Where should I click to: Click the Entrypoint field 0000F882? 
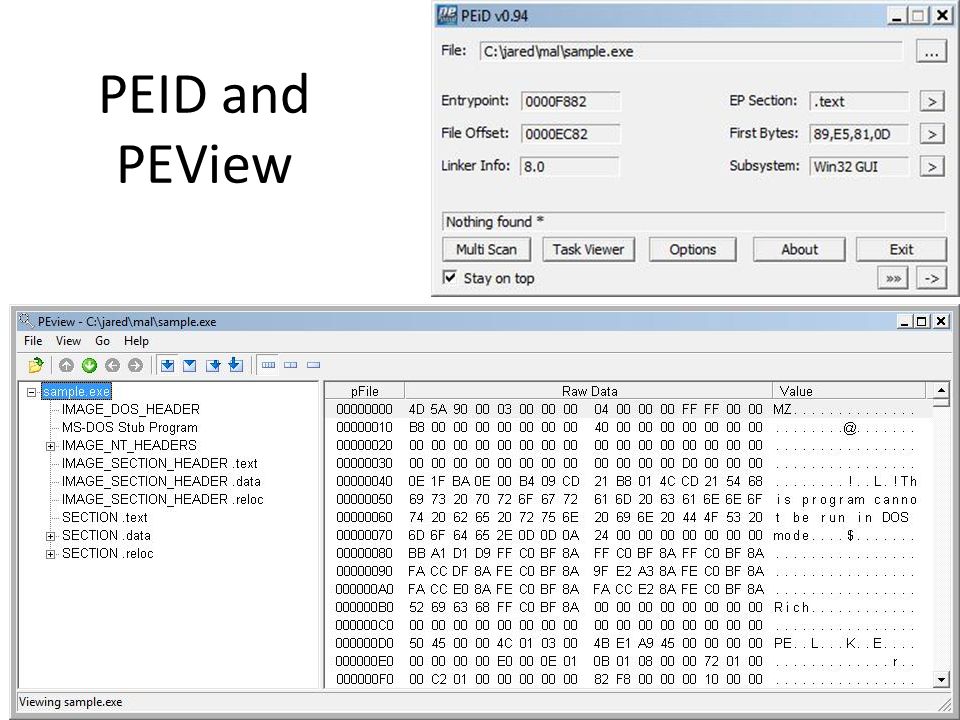571,102
